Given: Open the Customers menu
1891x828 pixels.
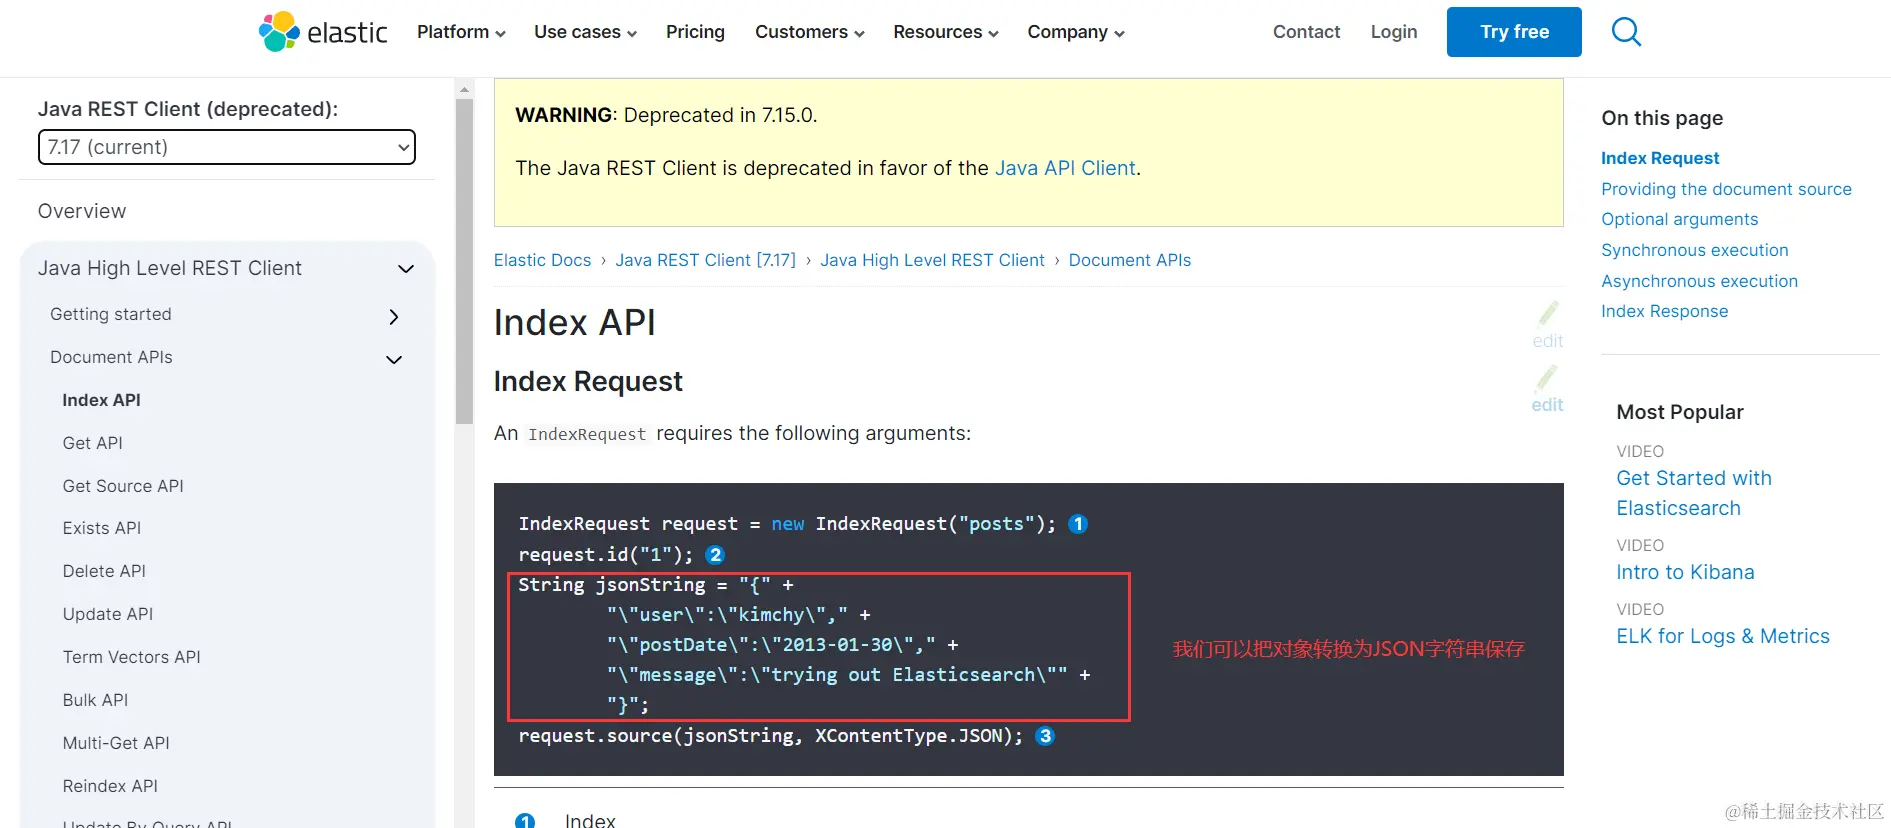Looking at the screenshot, I should (x=809, y=32).
